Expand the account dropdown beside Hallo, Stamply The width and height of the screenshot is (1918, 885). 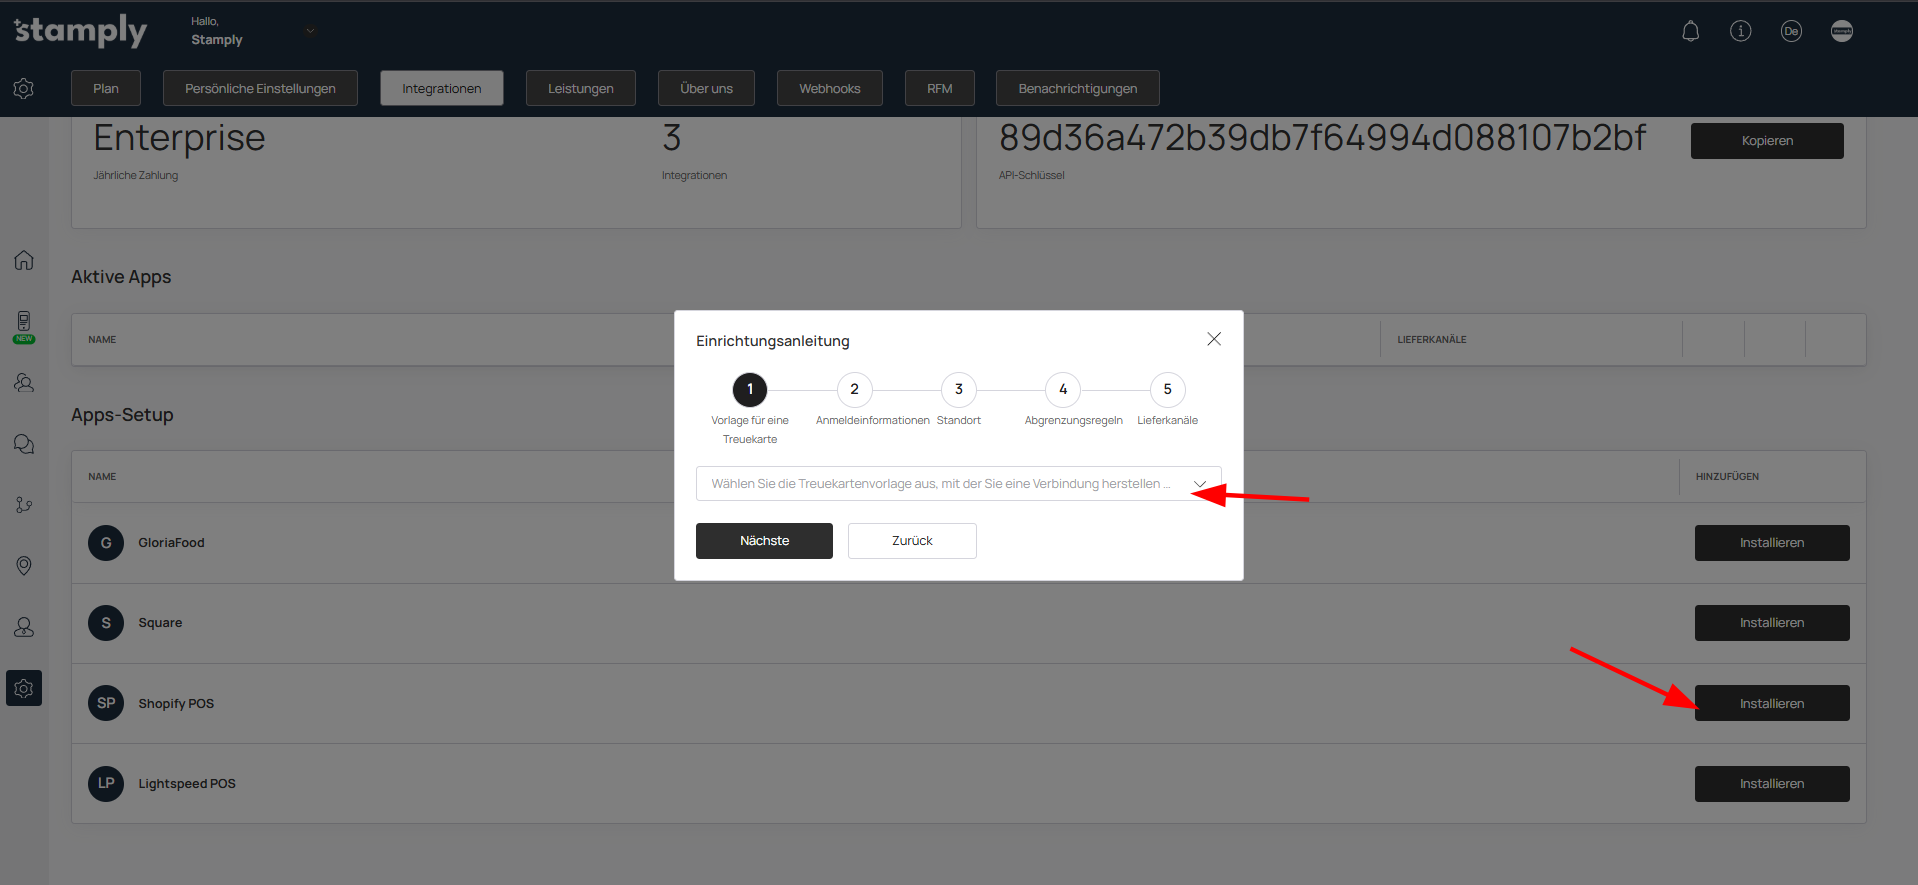[x=310, y=31]
